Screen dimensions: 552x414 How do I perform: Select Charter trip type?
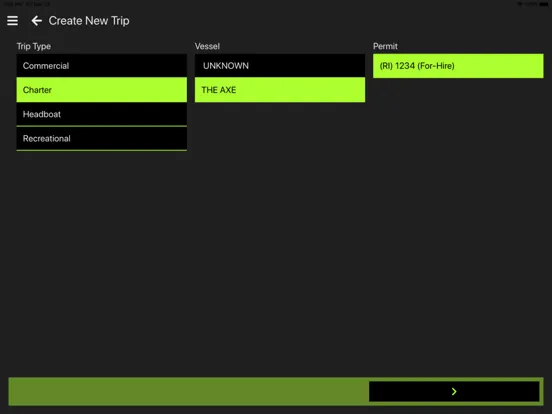pyautogui.click(x=101, y=90)
